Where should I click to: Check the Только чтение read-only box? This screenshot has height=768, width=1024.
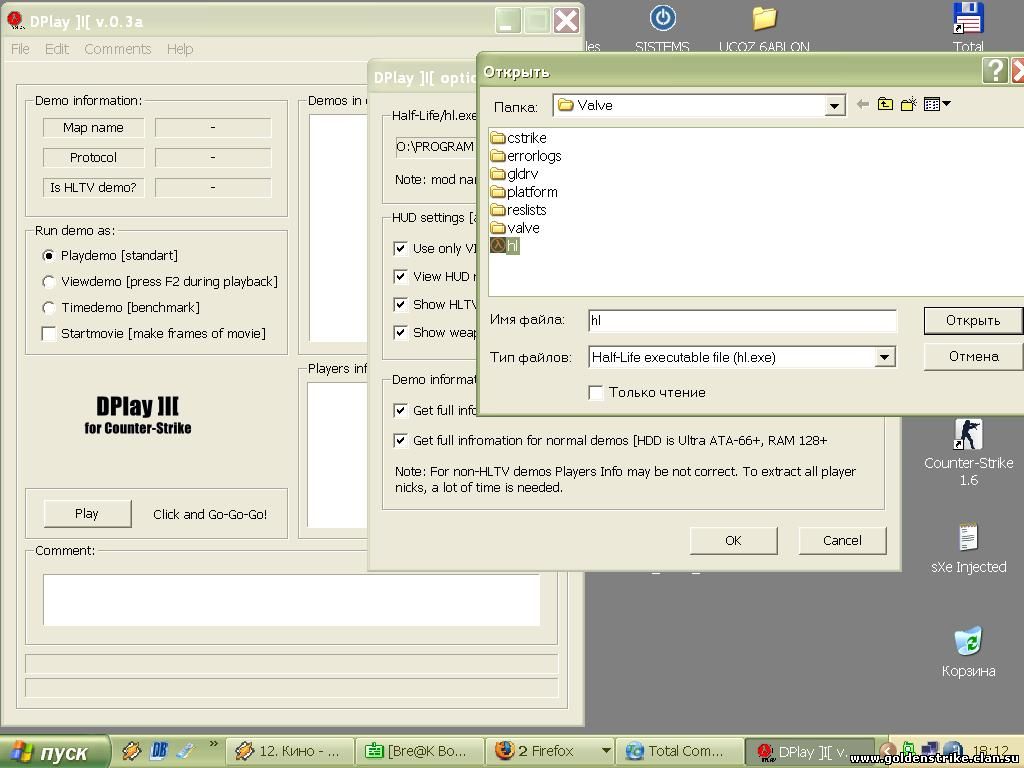pyautogui.click(x=596, y=392)
